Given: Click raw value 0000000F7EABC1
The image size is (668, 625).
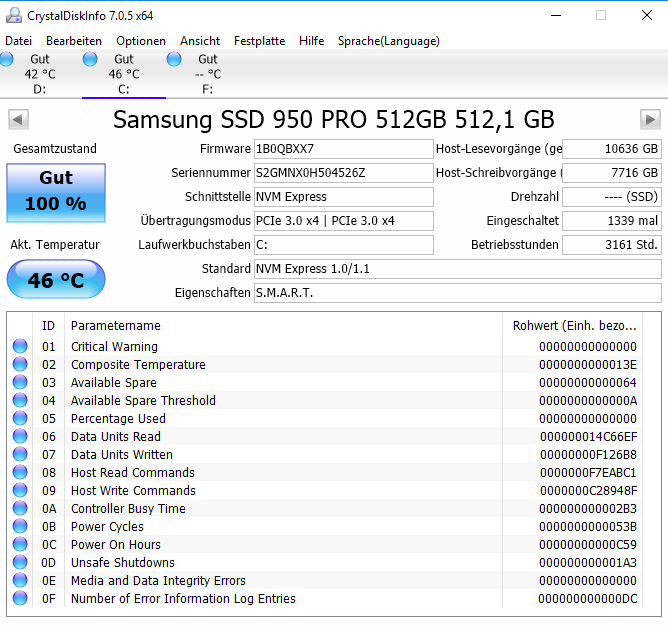Looking at the screenshot, I should [x=588, y=472].
